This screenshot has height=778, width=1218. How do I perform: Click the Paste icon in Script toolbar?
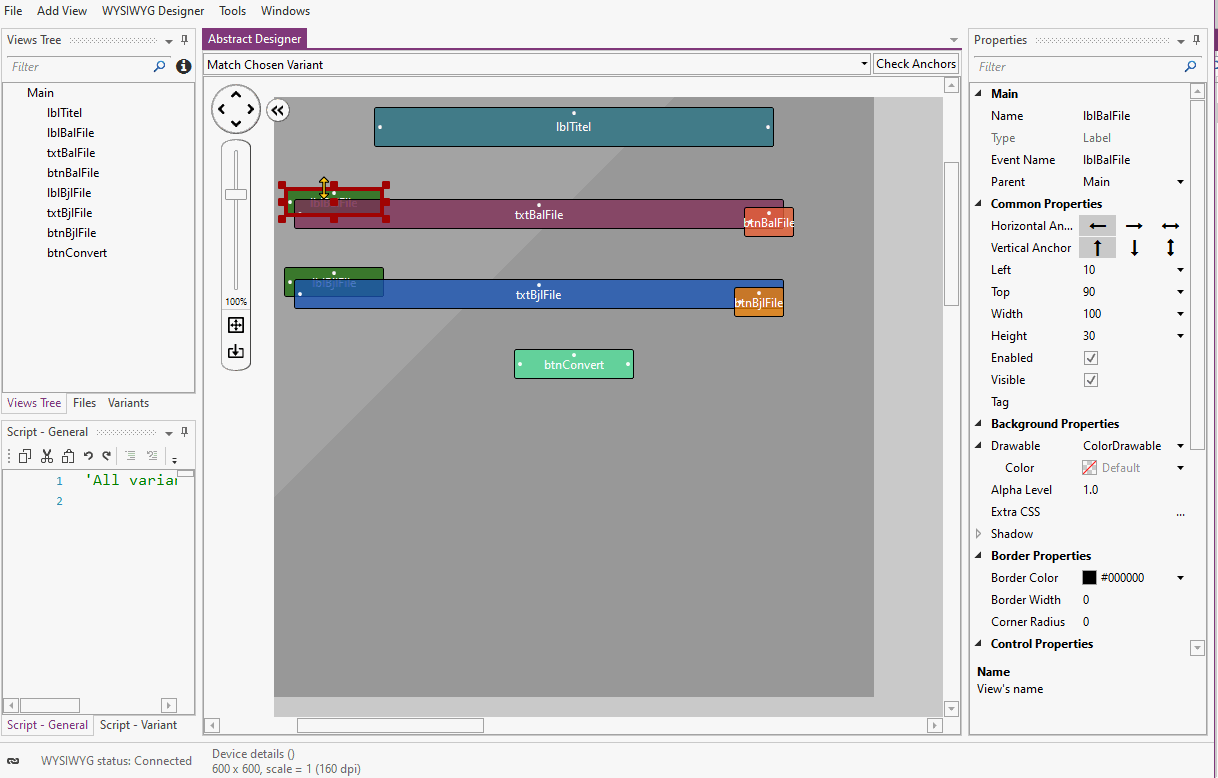tap(68, 456)
